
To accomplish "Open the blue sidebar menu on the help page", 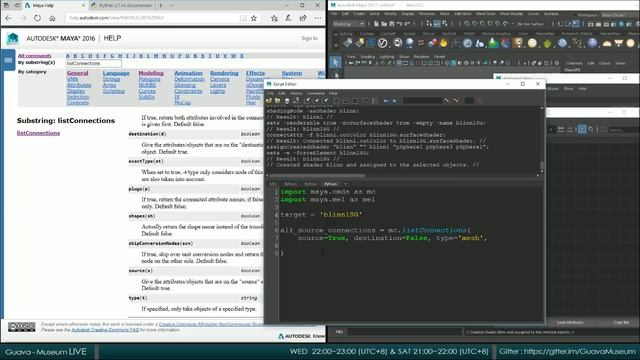I will (8, 60).
